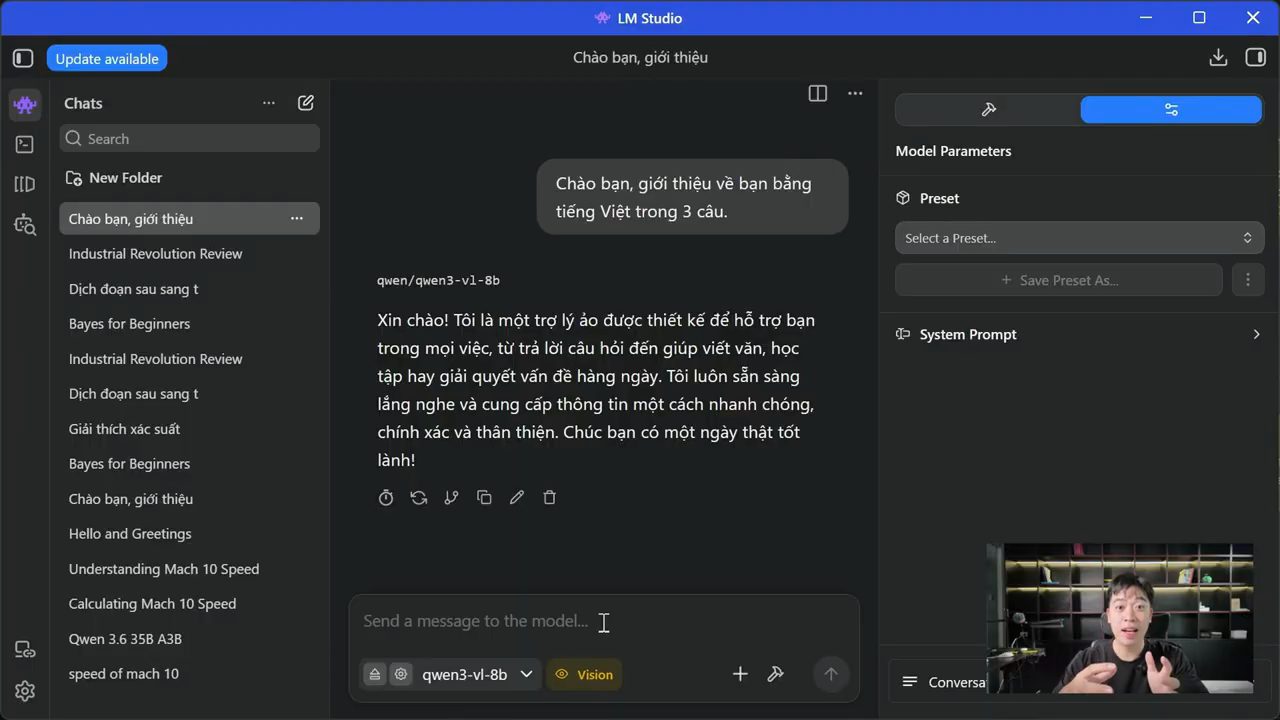This screenshot has height=720, width=1280.
Task: Delete the assistant message
Action: point(549,497)
